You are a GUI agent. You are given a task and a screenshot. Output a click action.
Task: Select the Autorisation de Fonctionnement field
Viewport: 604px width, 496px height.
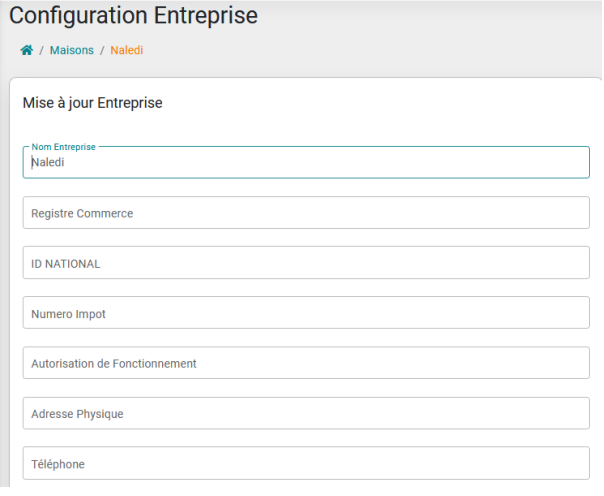point(306,363)
